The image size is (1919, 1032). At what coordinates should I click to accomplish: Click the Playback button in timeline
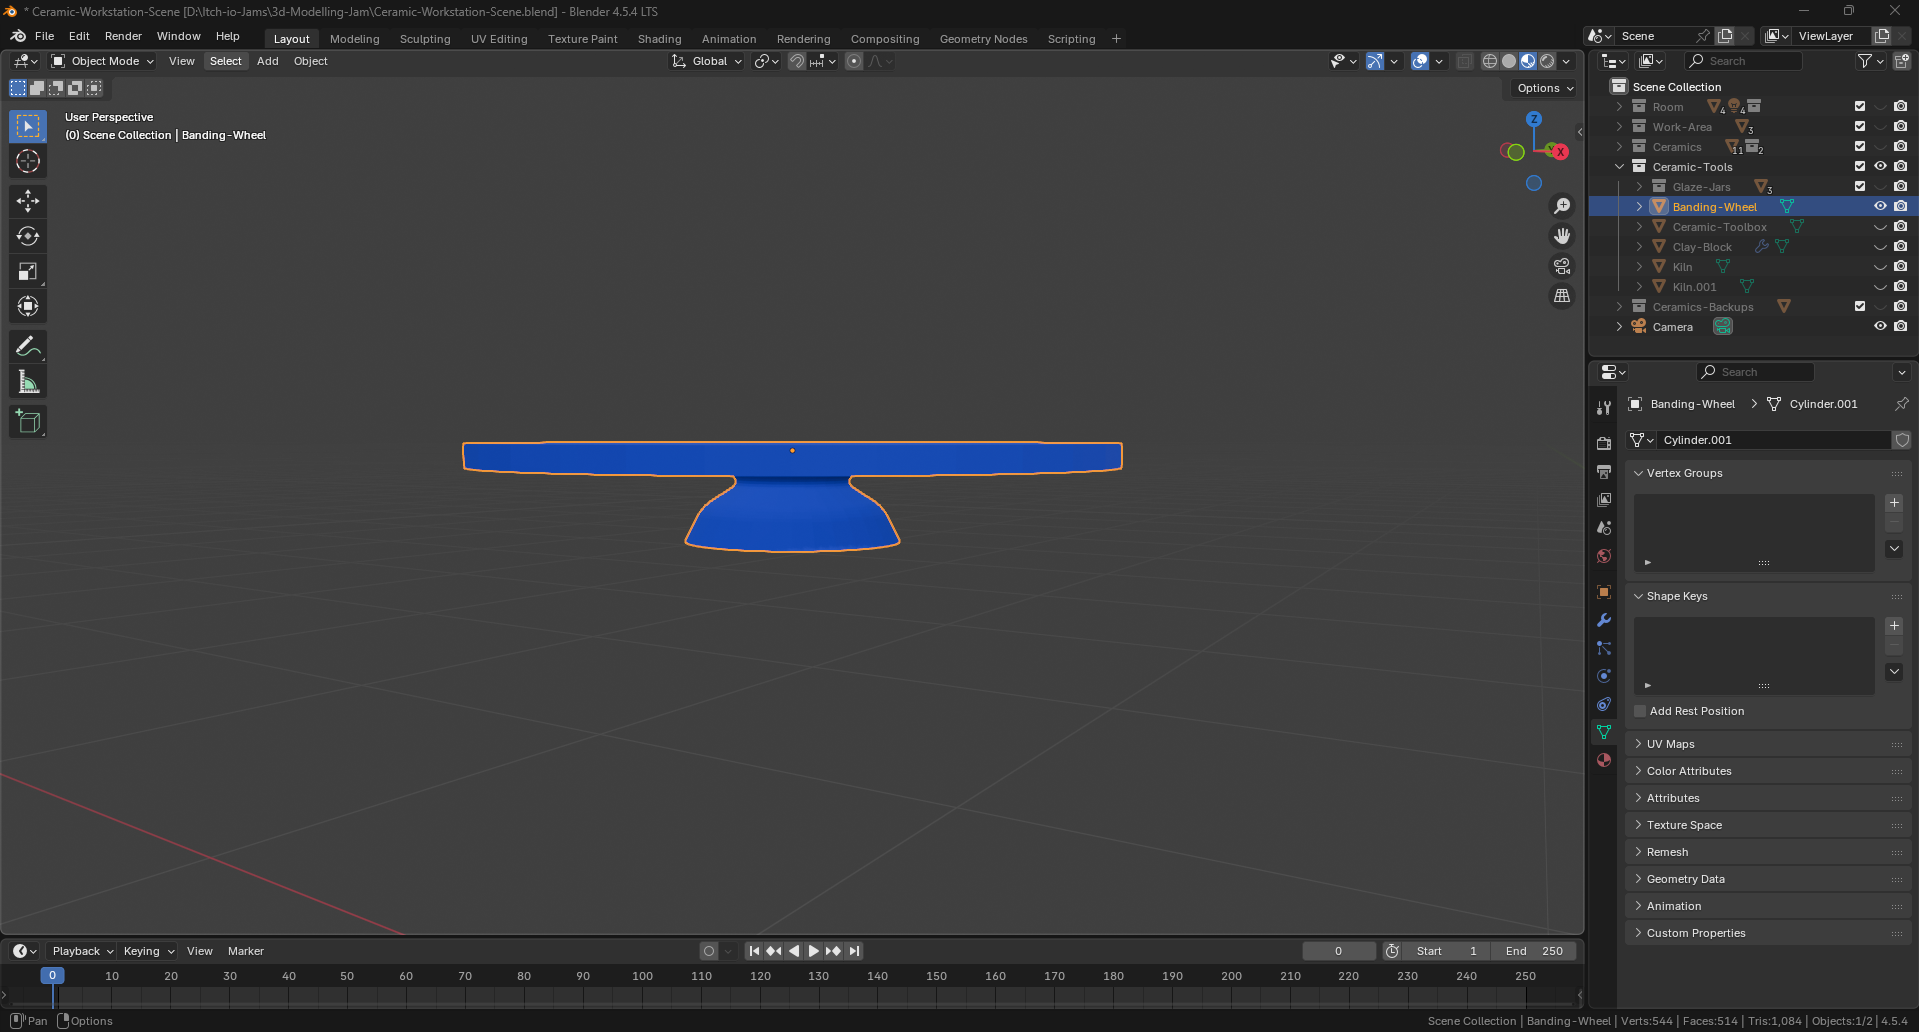click(82, 951)
